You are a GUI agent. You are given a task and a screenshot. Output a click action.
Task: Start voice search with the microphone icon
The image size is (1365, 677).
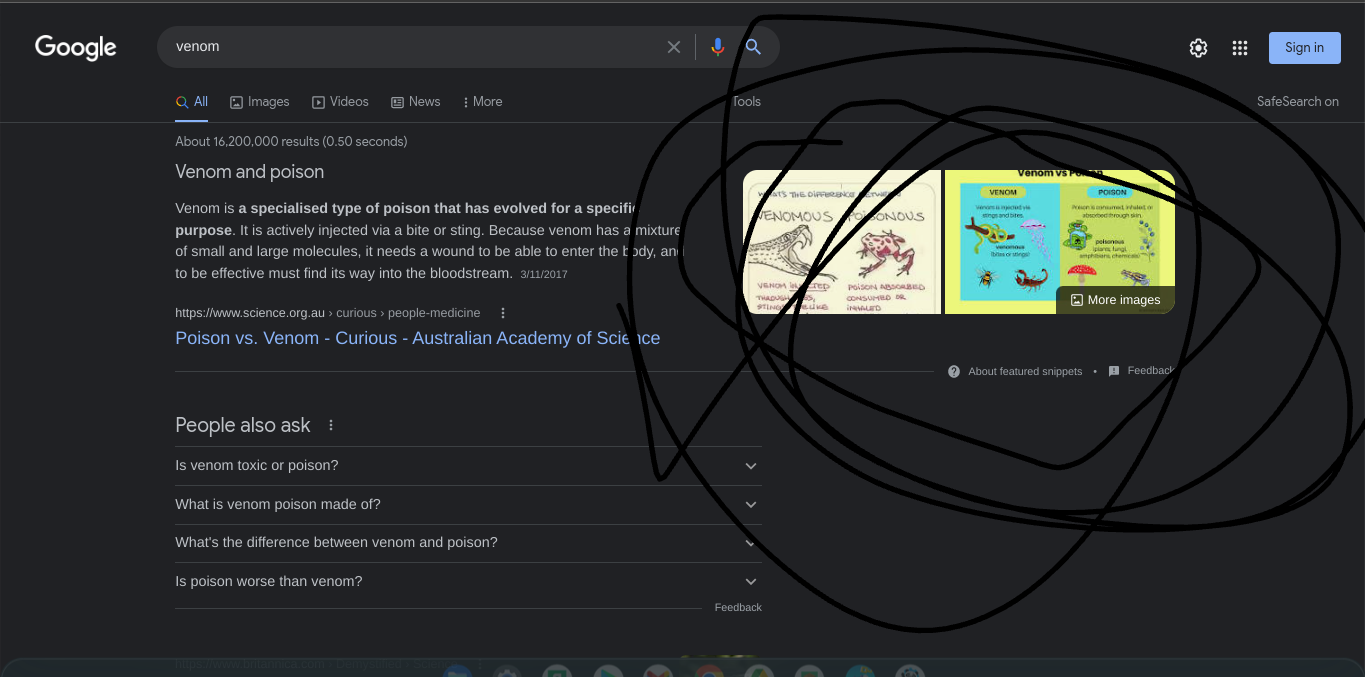tap(717, 47)
